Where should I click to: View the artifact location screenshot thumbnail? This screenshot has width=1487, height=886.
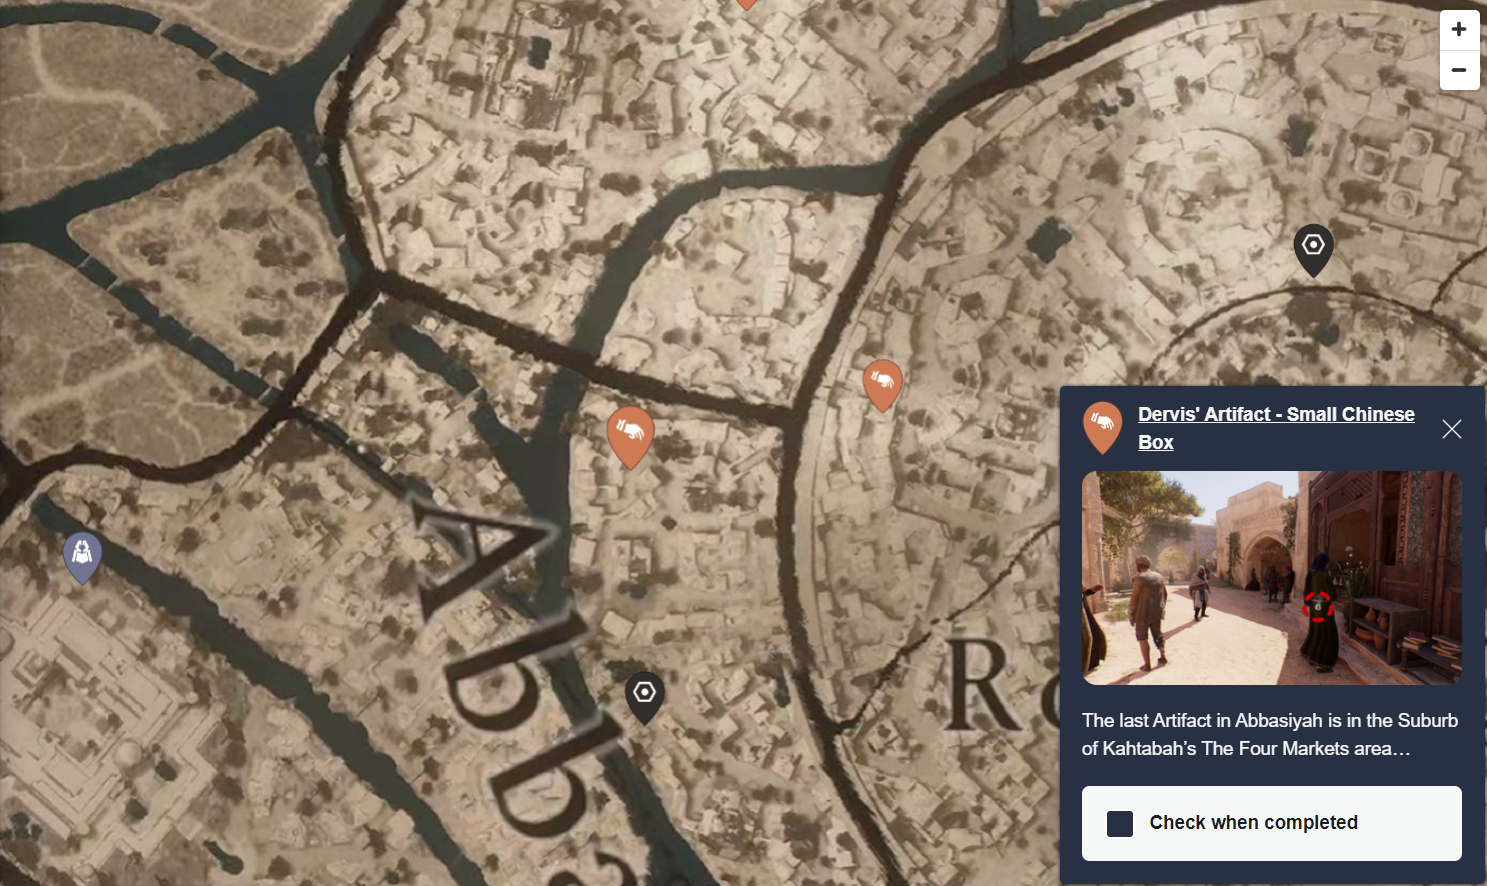click(1272, 578)
